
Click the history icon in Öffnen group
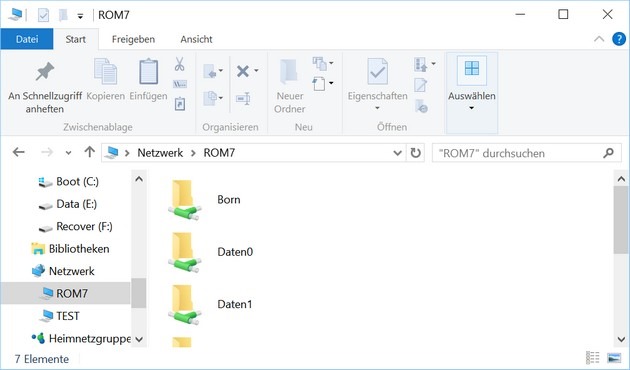click(x=421, y=106)
